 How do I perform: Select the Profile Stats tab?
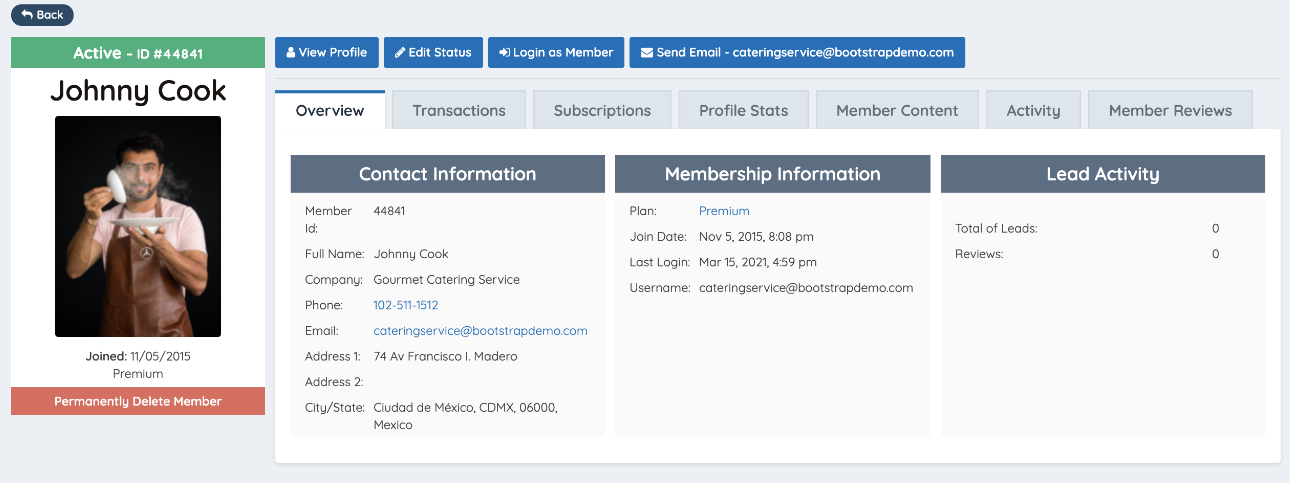[743, 111]
